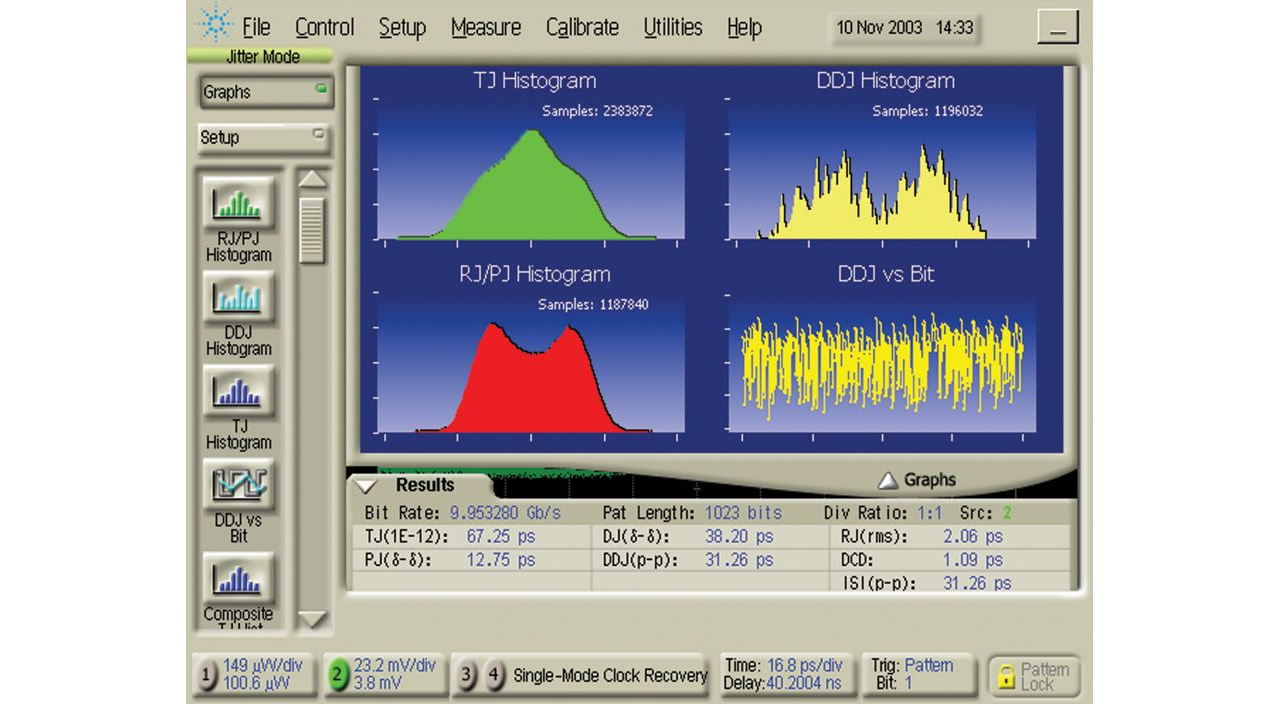Image resolution: width=1280 pixels, height=704 pixels.
Task: Open the Time and Delay timebase button
Action: point(787,675)
